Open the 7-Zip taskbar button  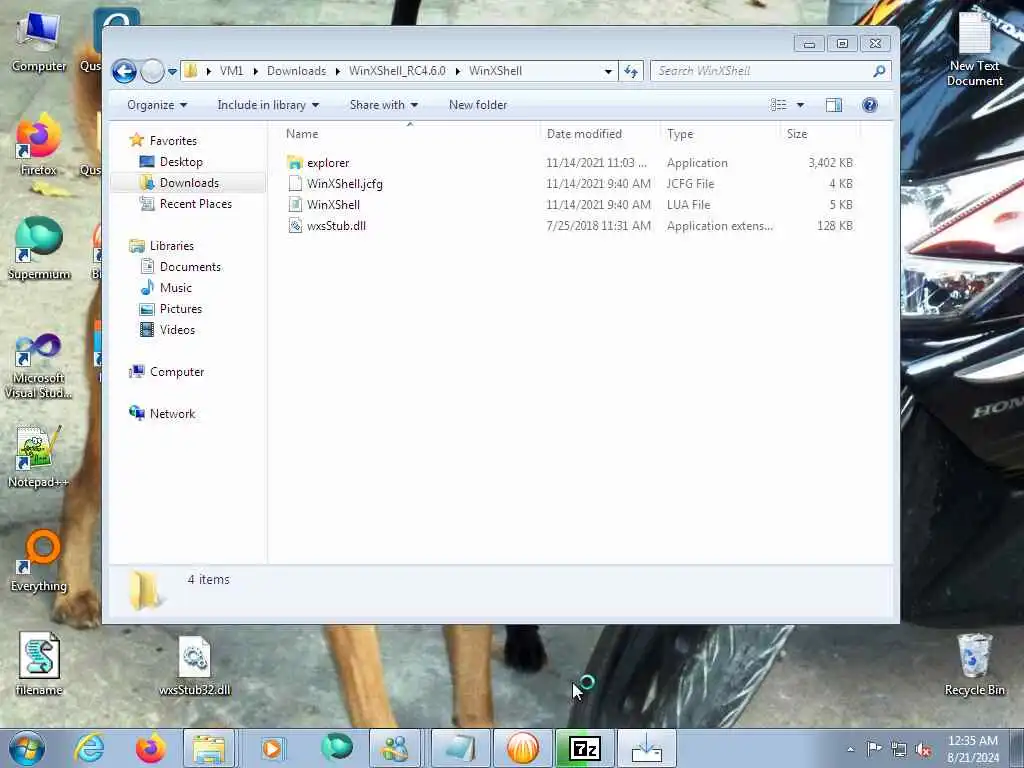584,748
